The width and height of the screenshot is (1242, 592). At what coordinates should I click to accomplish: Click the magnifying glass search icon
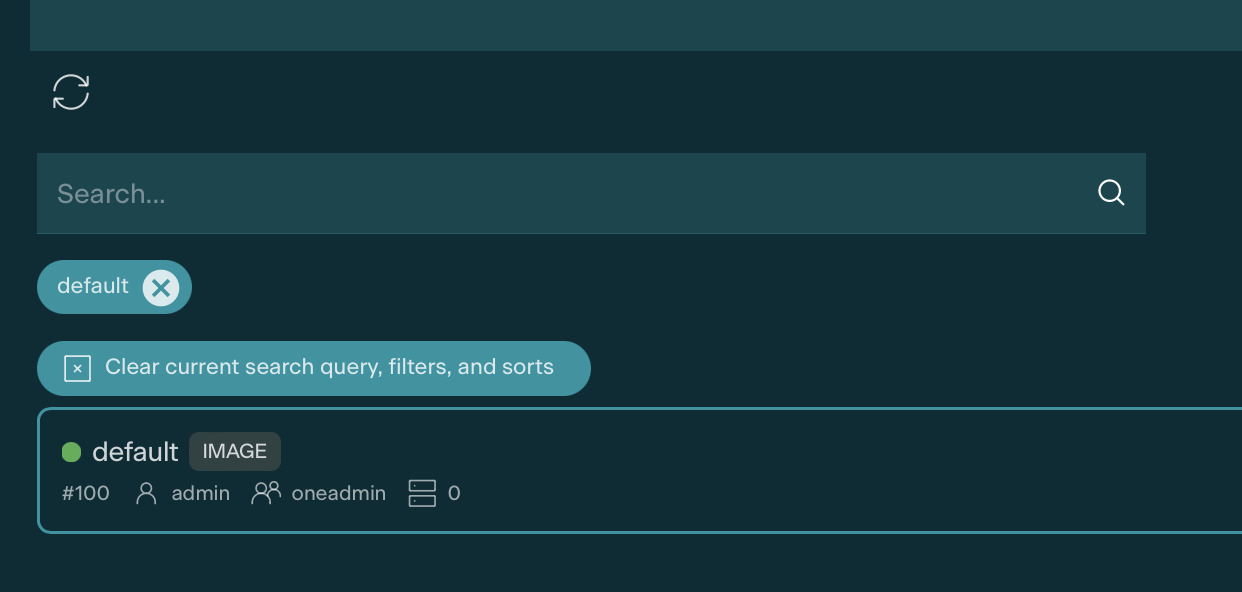(x=1111, y=193)
